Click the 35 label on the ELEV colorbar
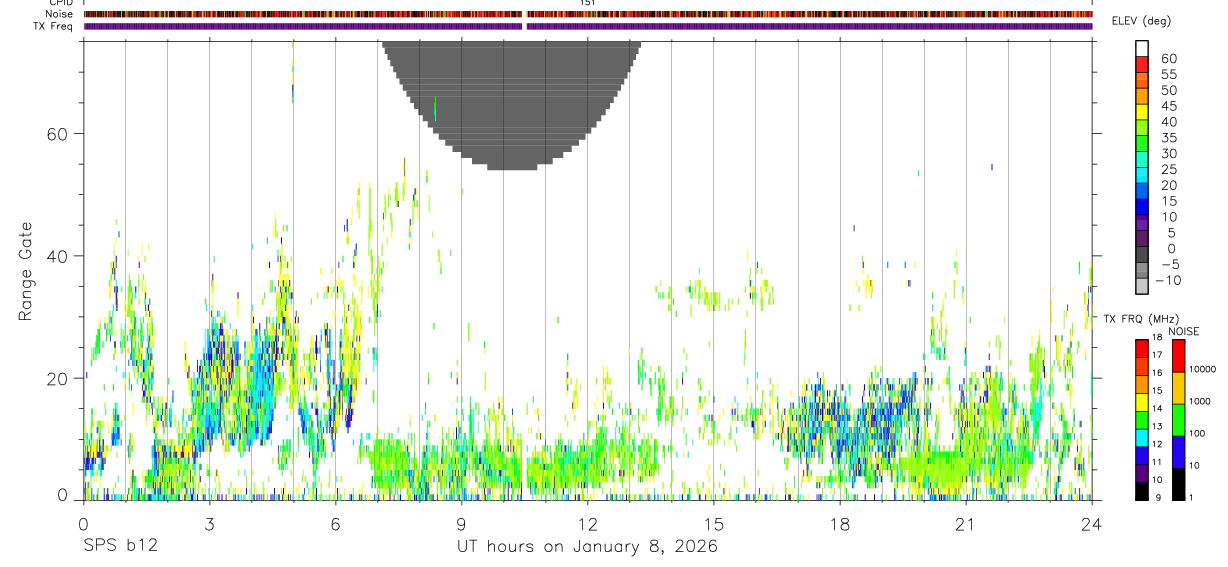1228x567 pixels. pyautogui.click(x=1168, y=138)
